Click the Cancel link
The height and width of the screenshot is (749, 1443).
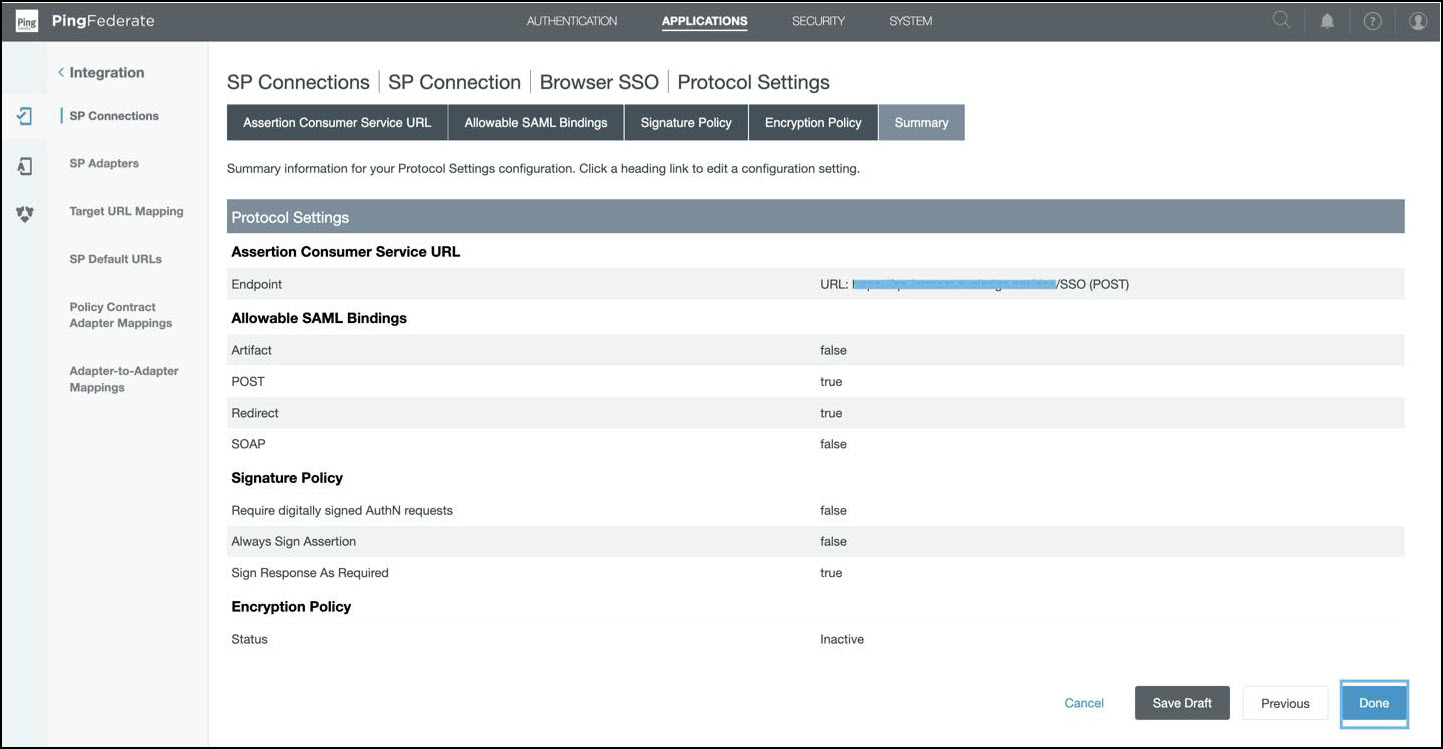pos(1084,703)
